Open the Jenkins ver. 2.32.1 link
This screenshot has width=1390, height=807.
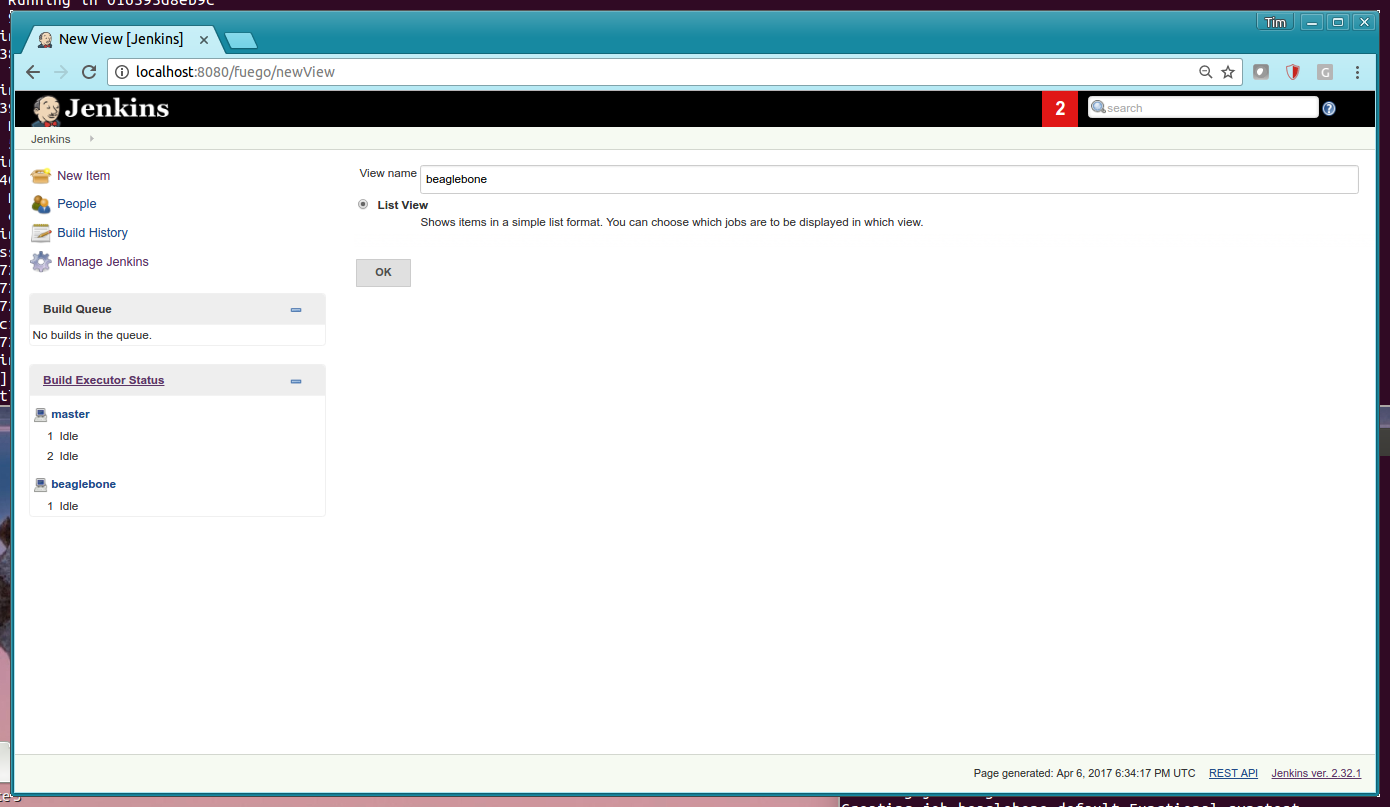click(1316, 773)
